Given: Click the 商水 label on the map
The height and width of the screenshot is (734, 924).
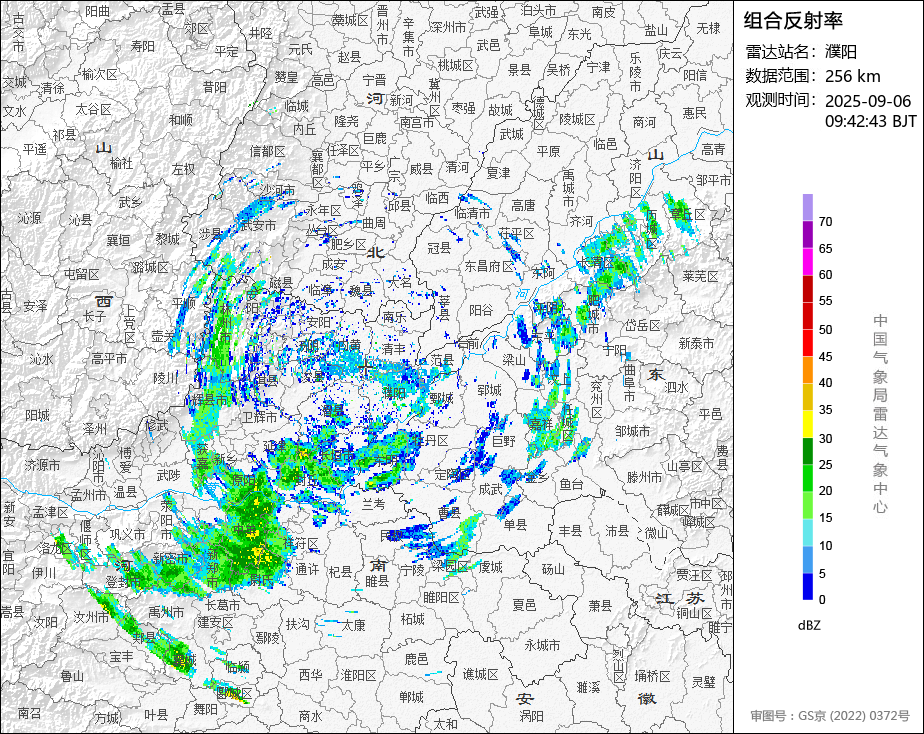Looking at the screenshot, I should click(x=311, y=716).
